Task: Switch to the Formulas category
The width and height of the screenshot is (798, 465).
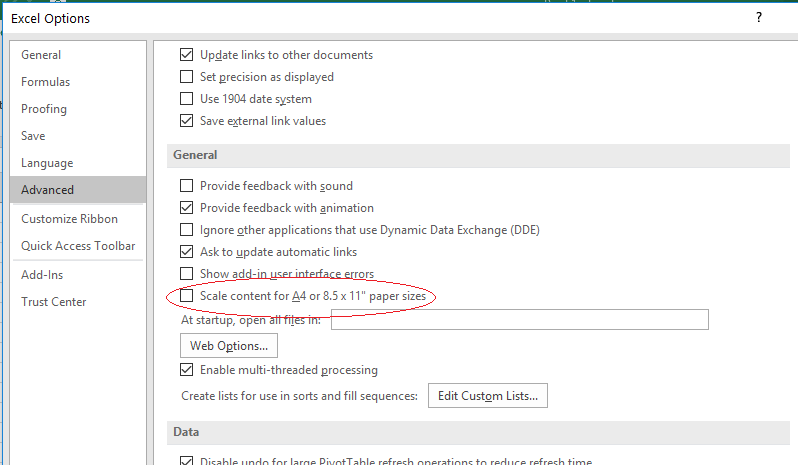Action: [x=78, y=81]
